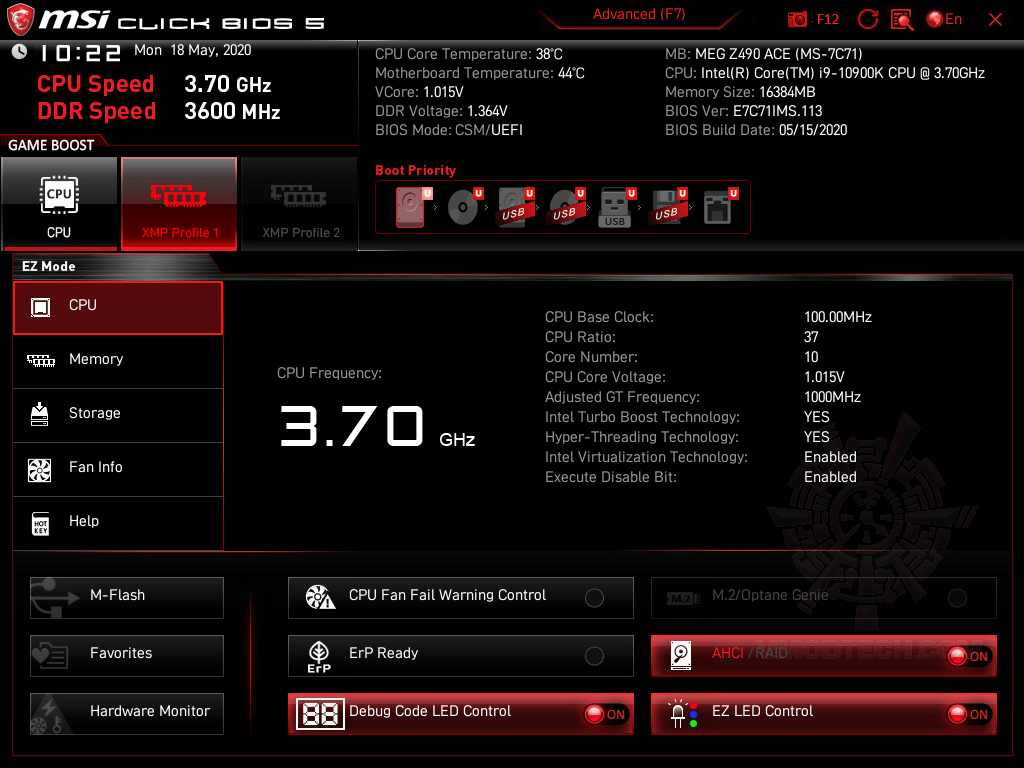Open the Help section
Image resolution: width=1024 pixels, height=768 pixels.
pyautogui.click(x=118, y=524)
